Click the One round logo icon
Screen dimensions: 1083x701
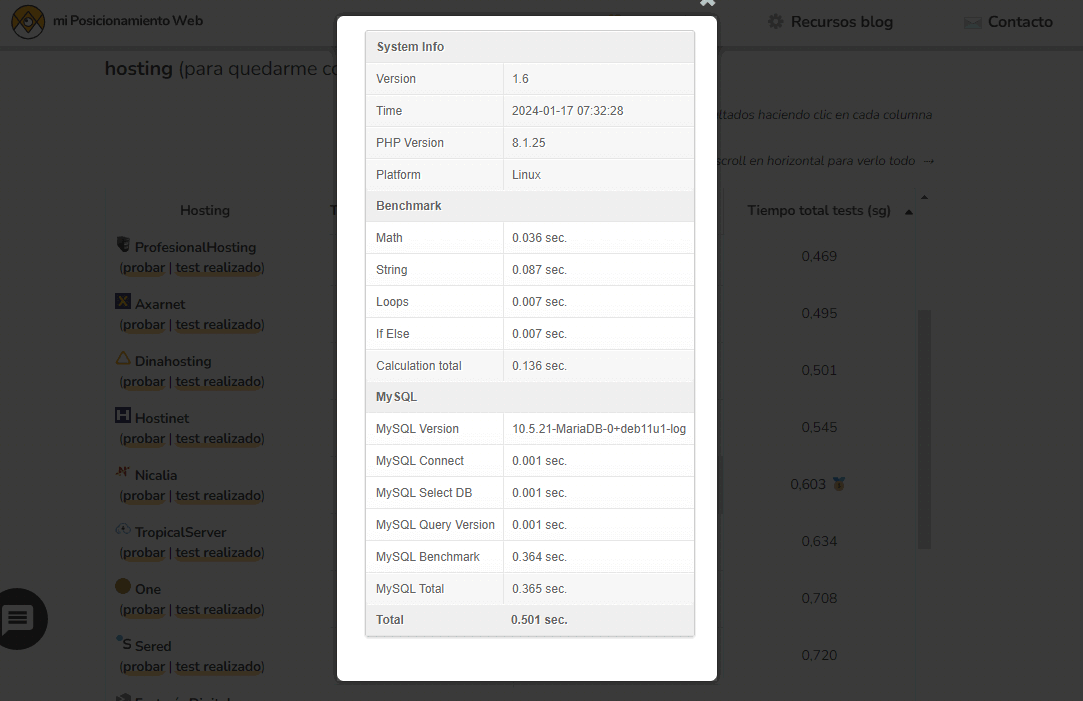(123, 586)
